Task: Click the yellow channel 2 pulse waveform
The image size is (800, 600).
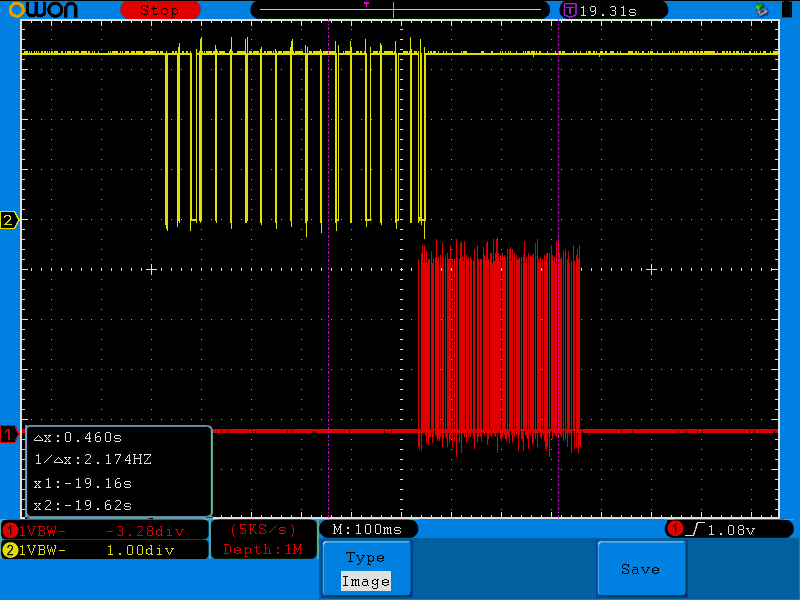Action: coord(296,138)
